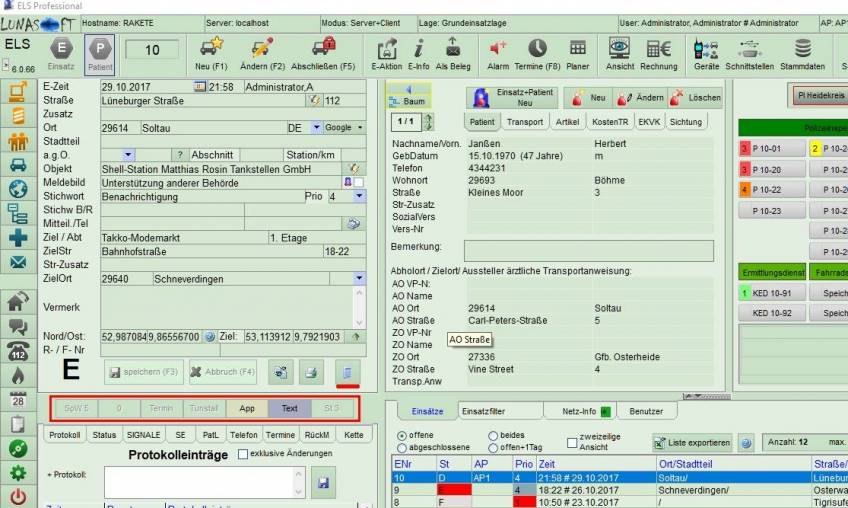848x508 pixels.
Task: Enable exklusive Änderungen checkbox
Action: click(243, 454)
